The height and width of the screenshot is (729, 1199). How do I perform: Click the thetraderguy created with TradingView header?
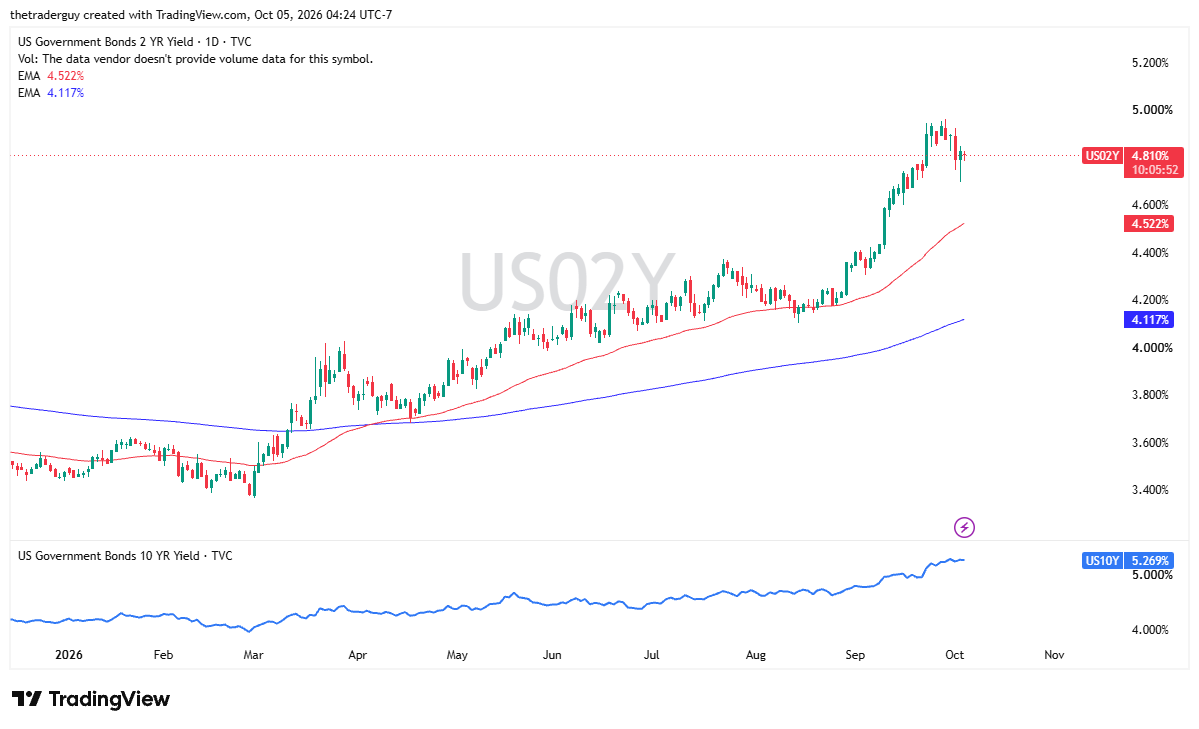(201, 15)
